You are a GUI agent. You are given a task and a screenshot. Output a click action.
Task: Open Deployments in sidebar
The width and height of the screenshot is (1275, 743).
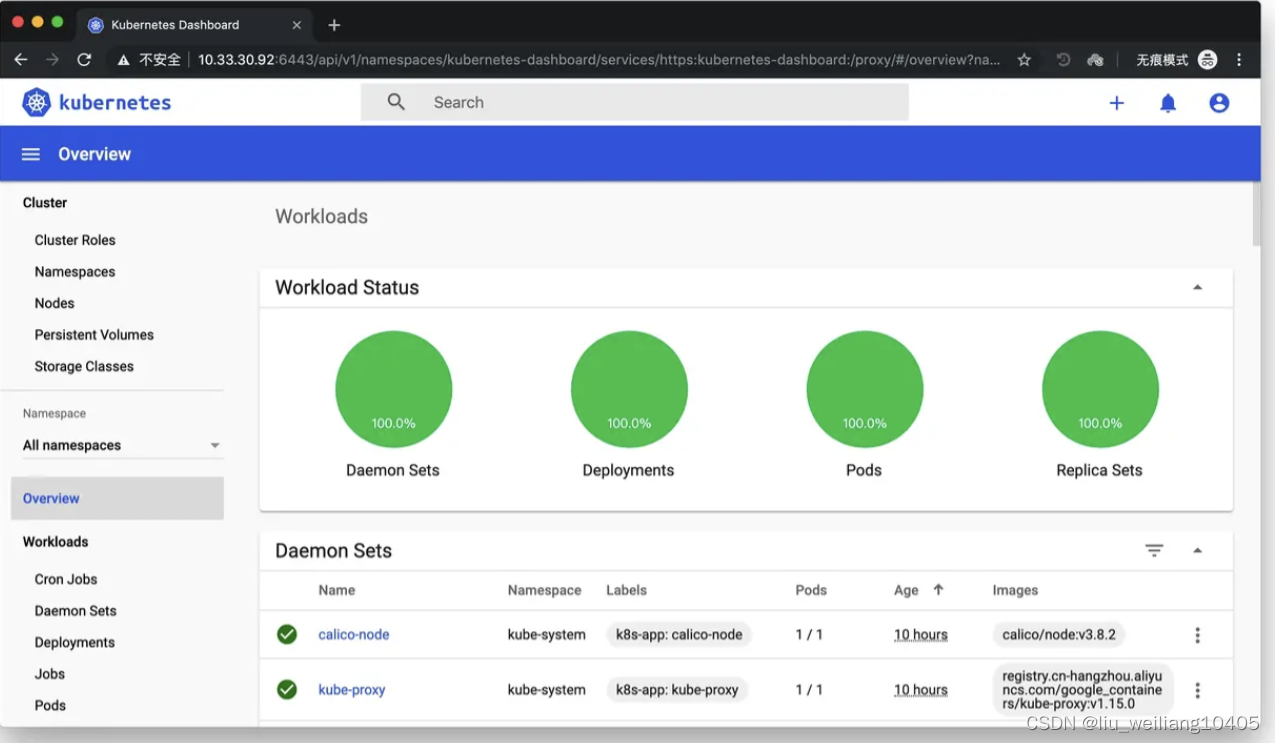click(75, 642)
